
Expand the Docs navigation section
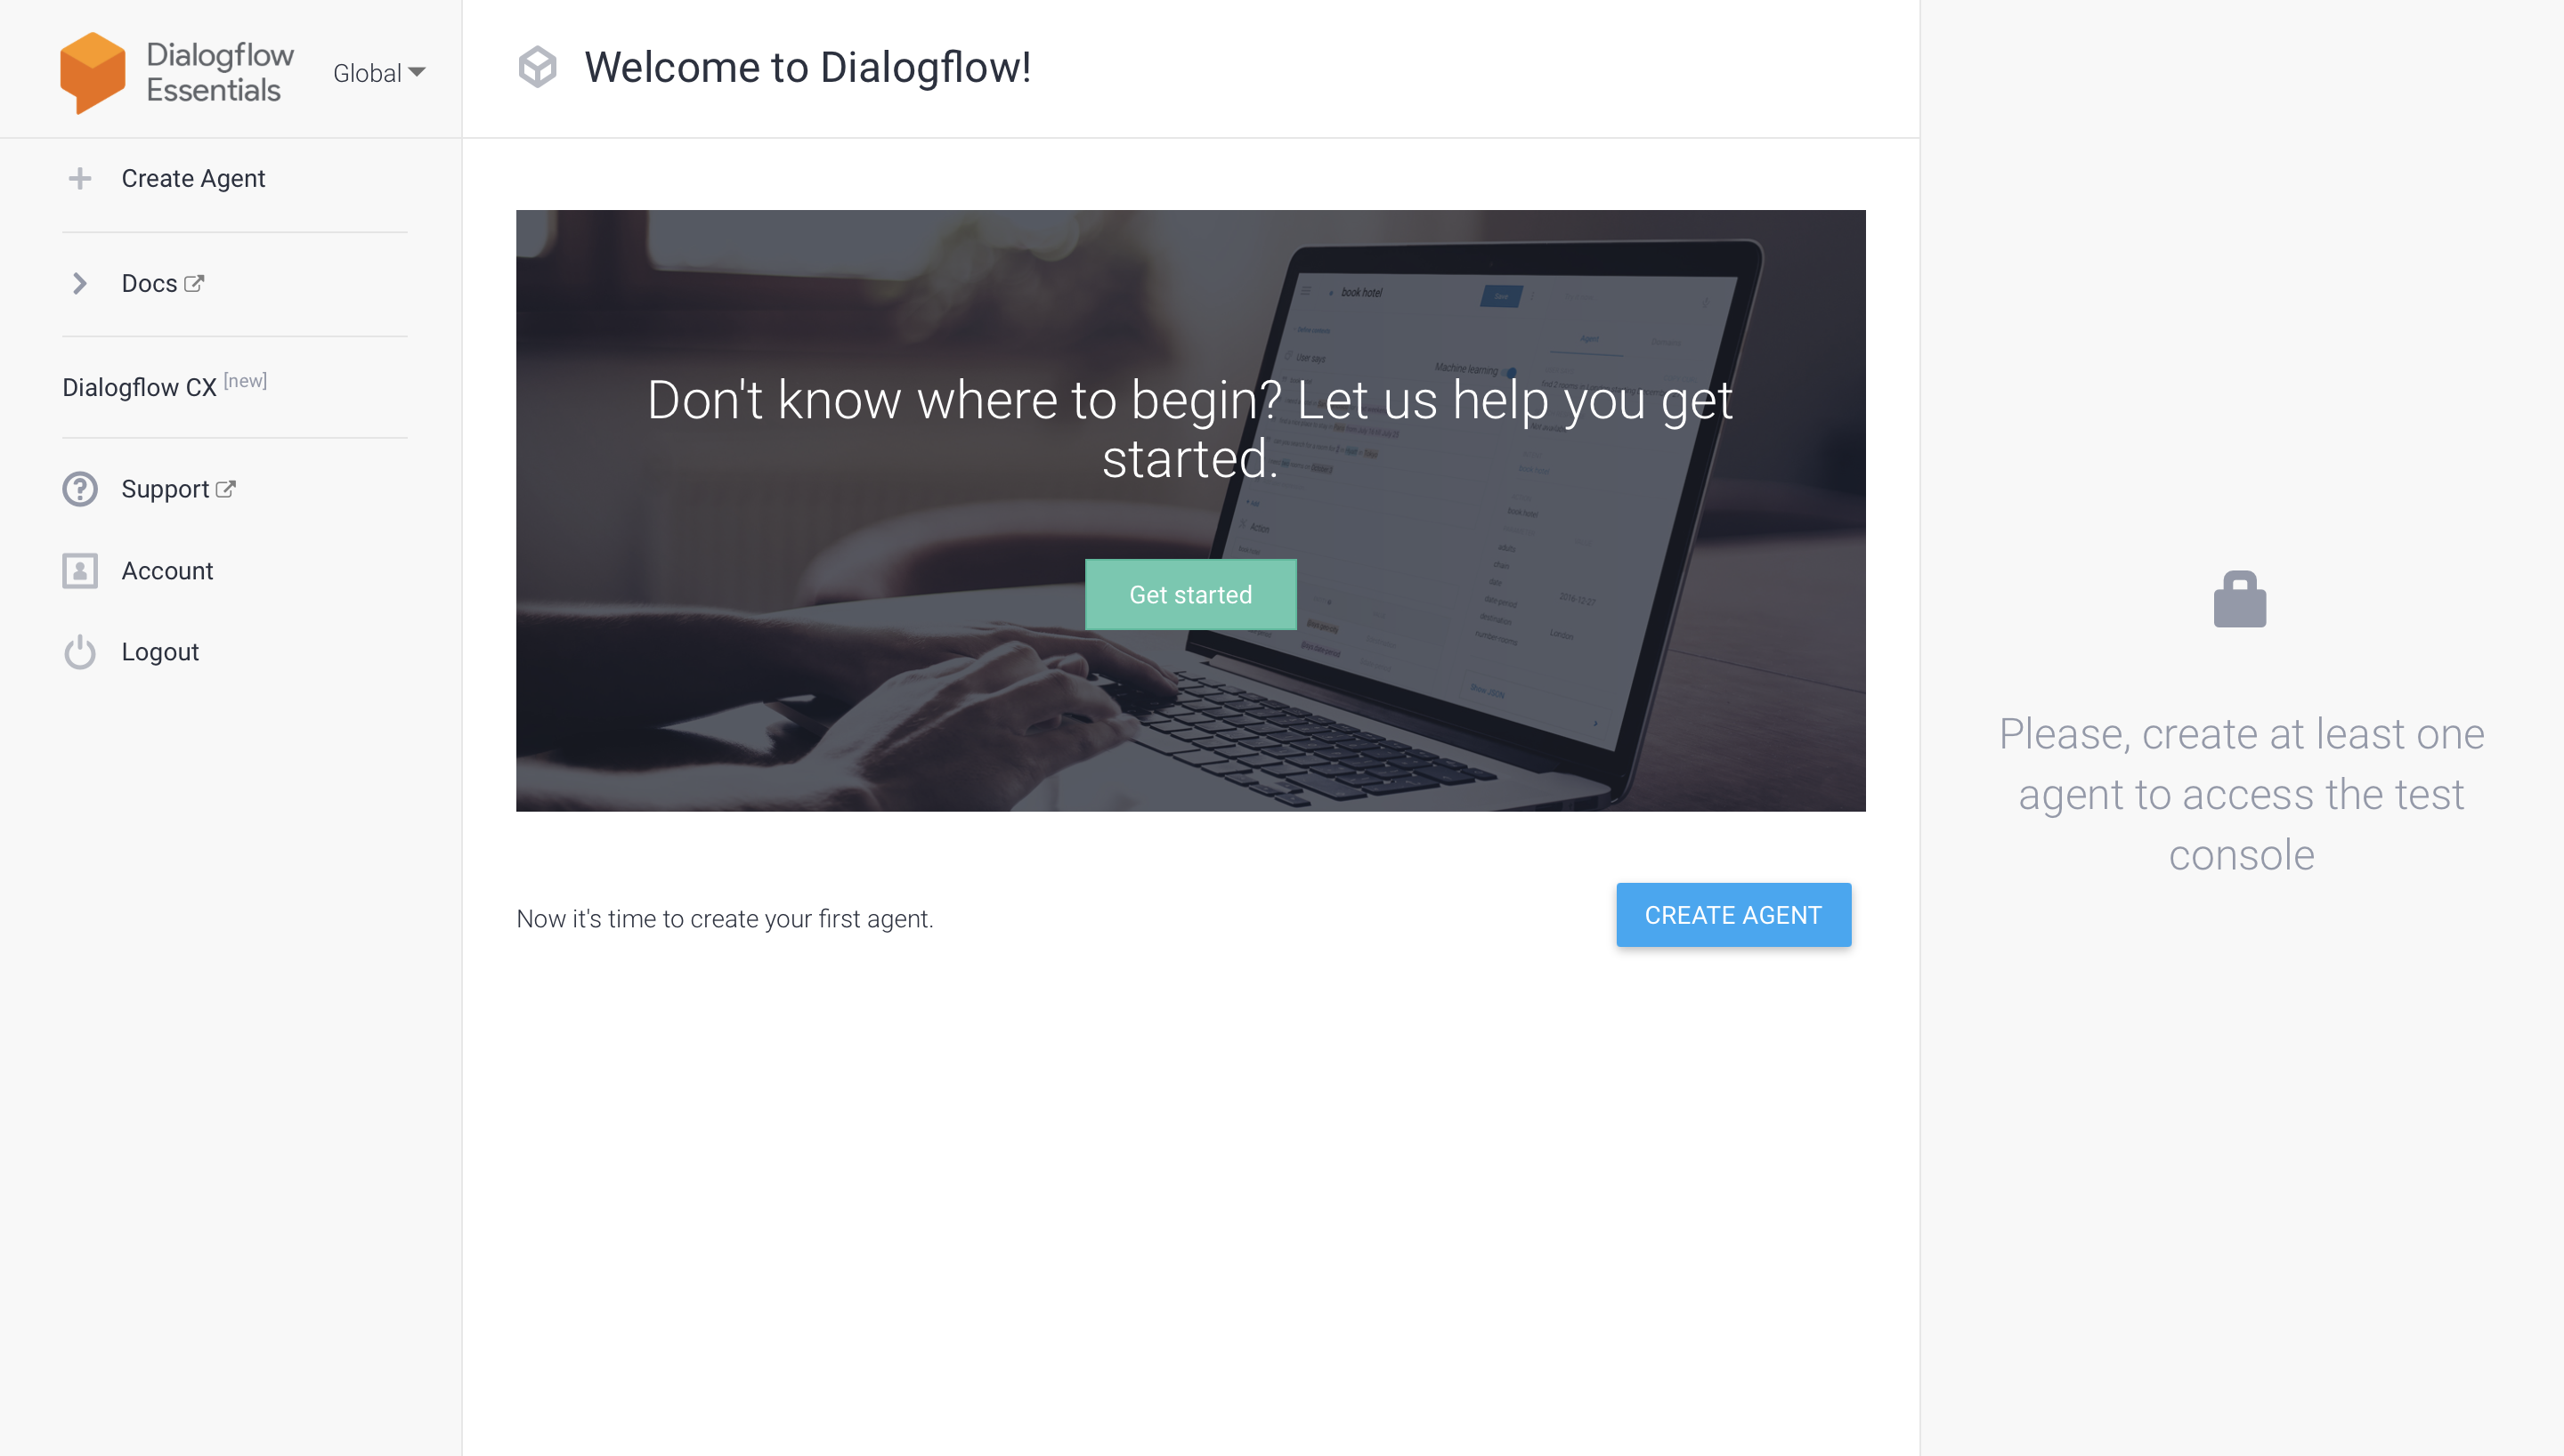pos(77,283)
